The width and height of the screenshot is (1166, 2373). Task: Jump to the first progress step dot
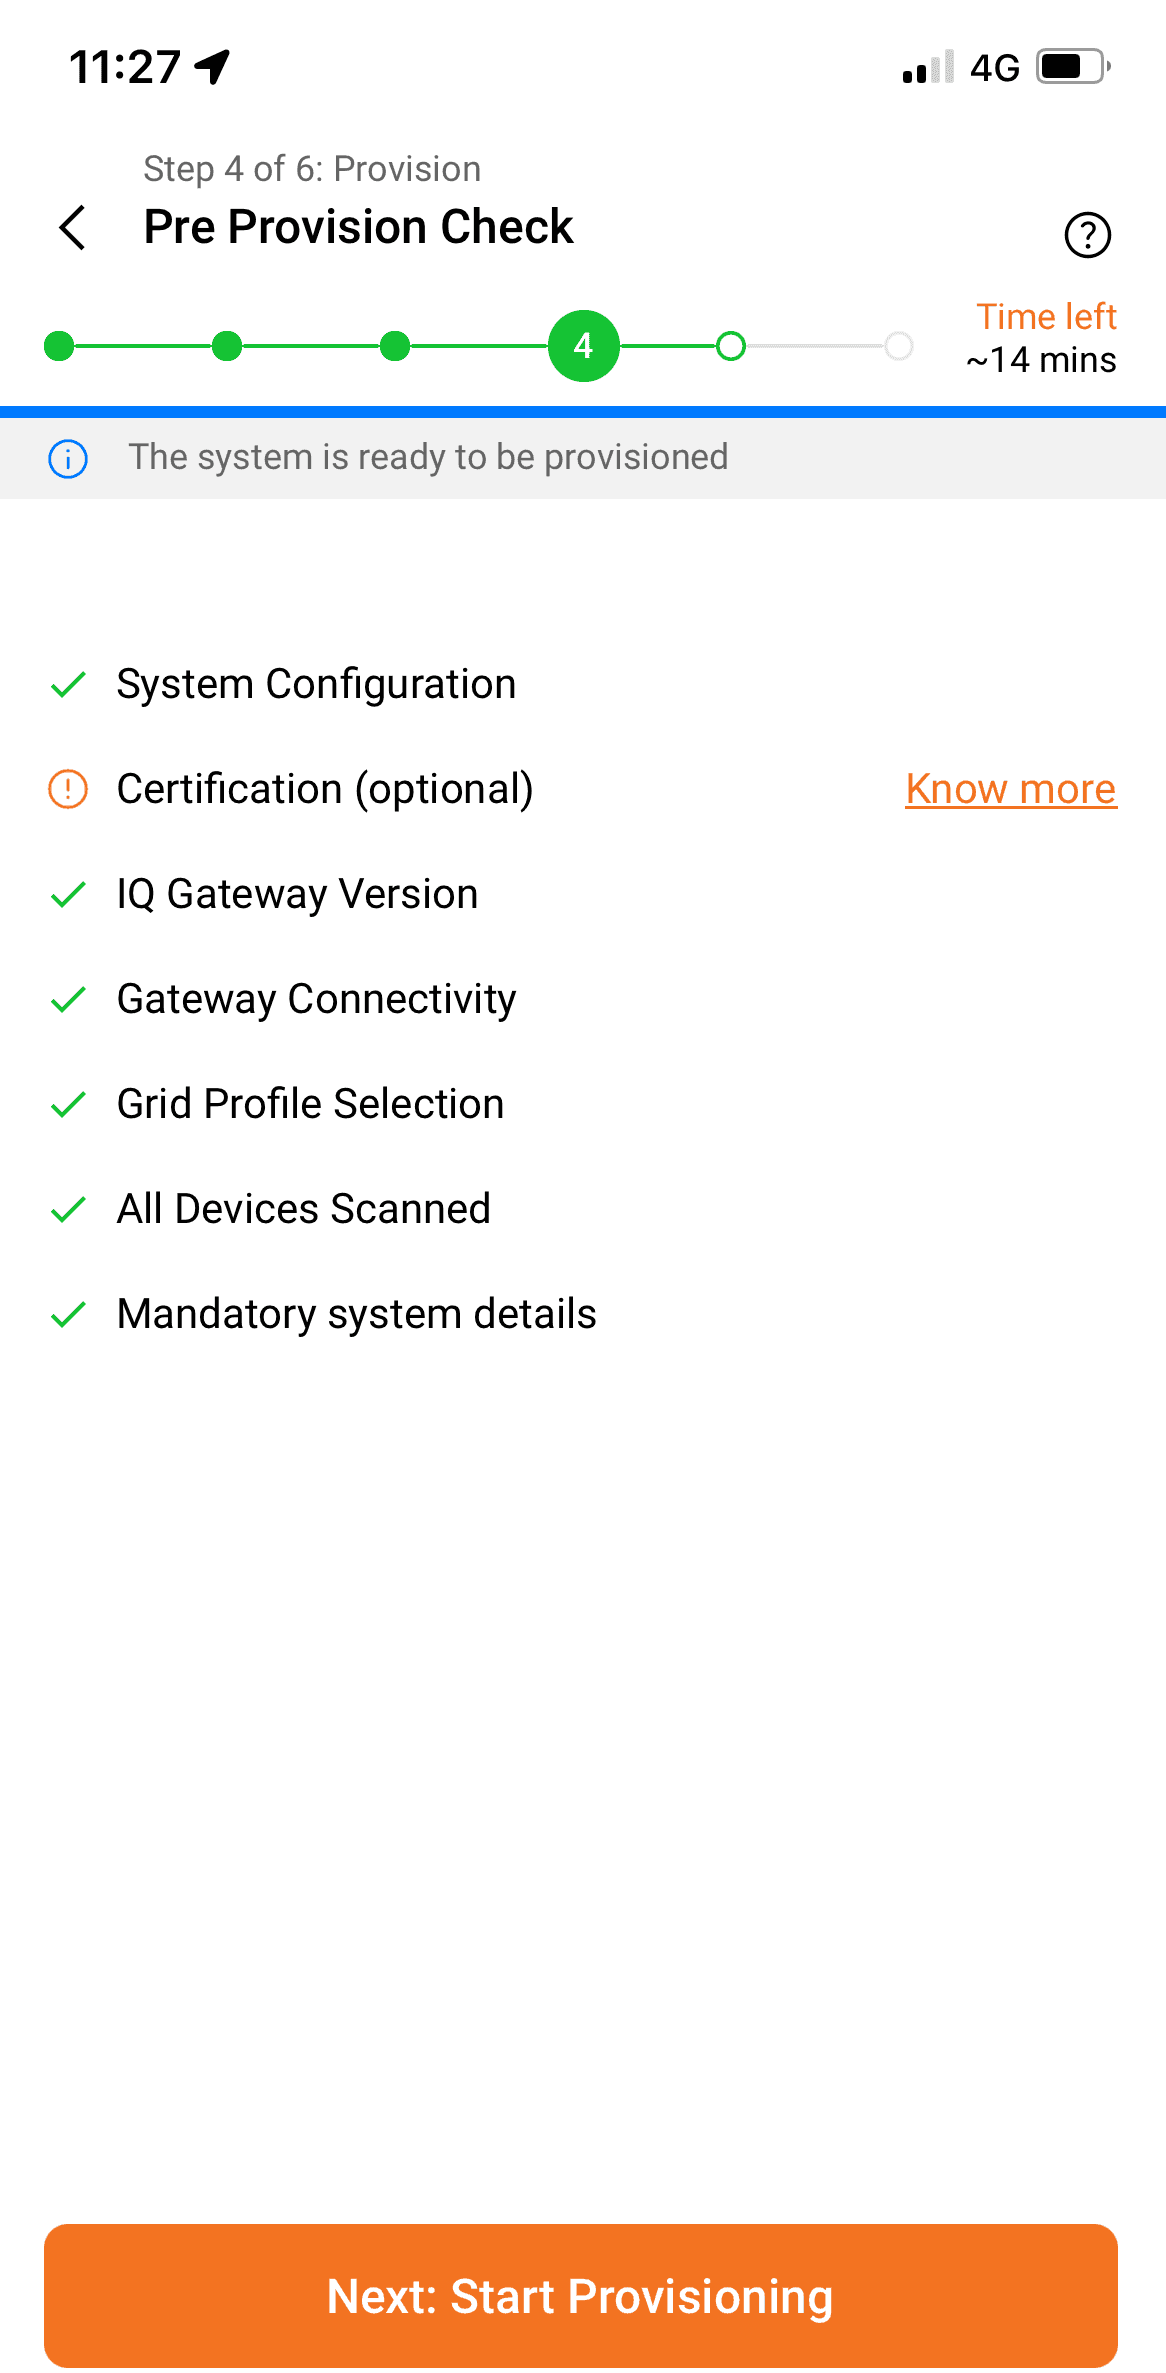59,346
